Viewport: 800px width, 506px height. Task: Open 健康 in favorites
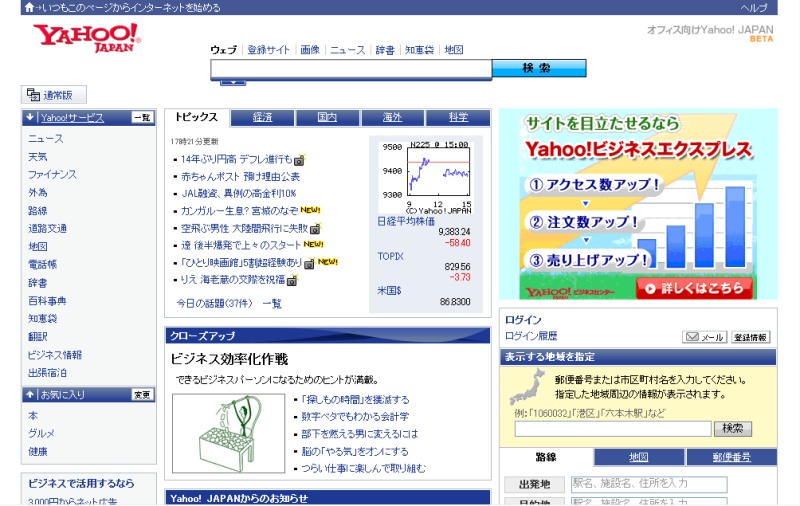[x=37, y=451]
